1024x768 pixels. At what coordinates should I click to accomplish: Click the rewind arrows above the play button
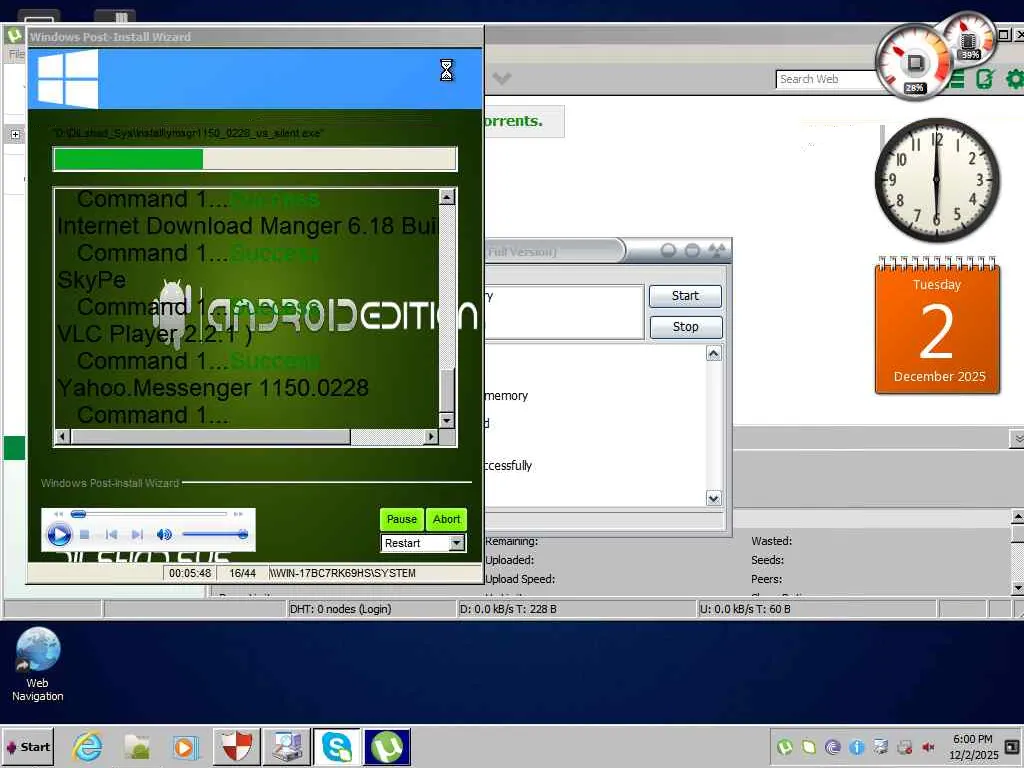(x=58, y=514)
